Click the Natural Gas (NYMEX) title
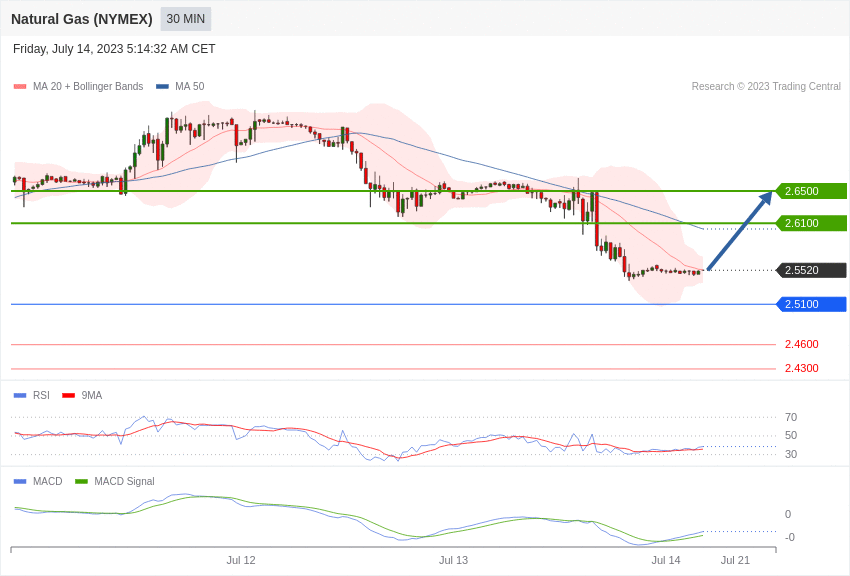 coord(82,19)
